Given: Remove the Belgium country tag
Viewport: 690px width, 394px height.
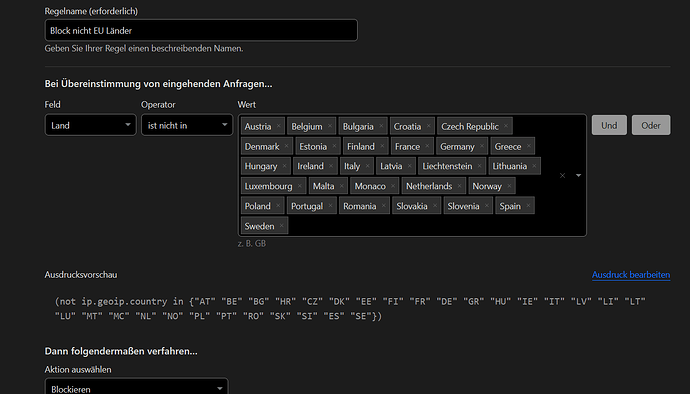Looking at the screenshot, I should 330,126.
